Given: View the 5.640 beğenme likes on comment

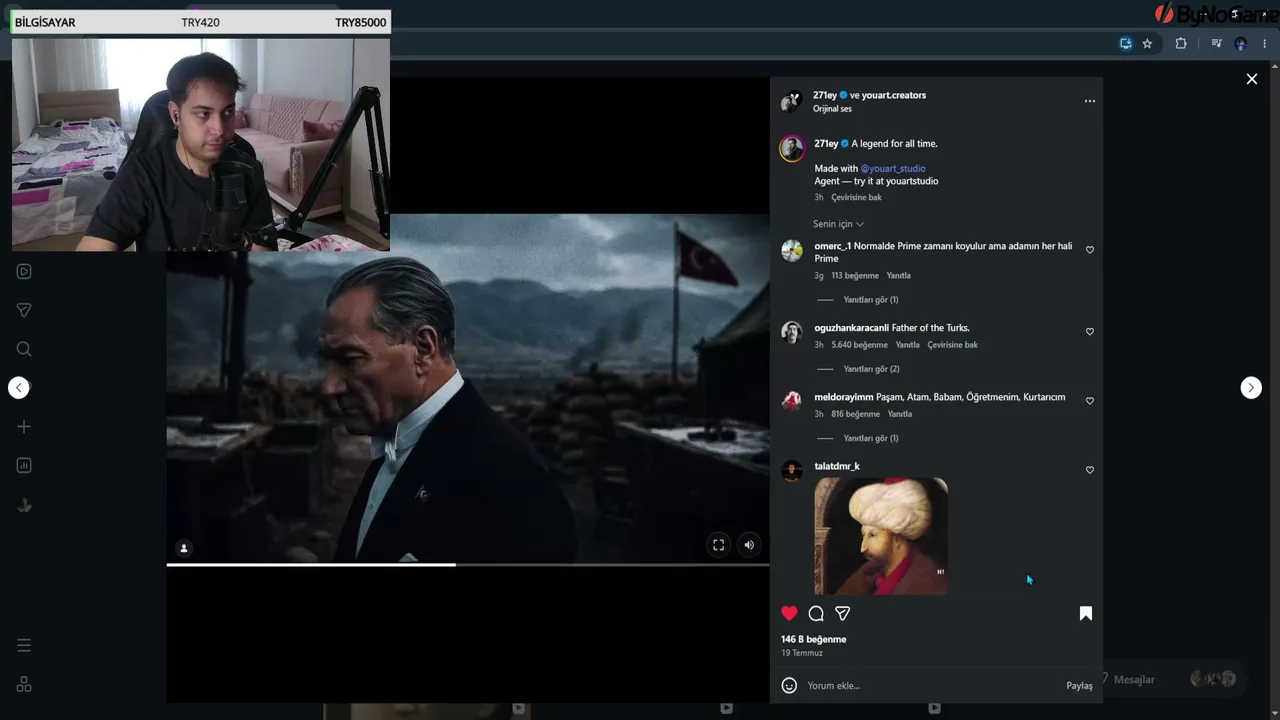Looking at the screenshot, I should [x=859, y=345].
